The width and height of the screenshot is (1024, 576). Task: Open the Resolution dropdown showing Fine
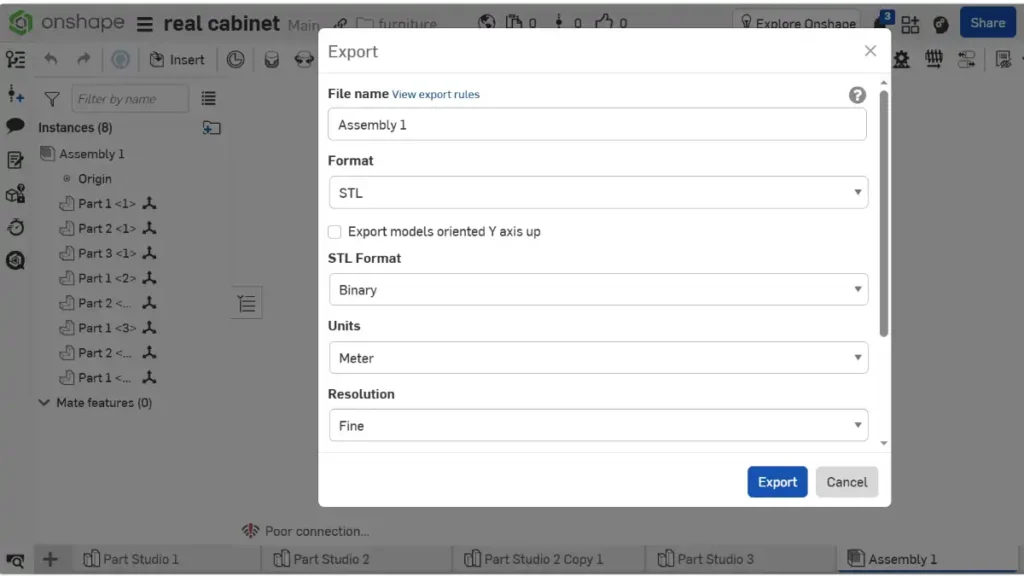[x=598, y=425]
